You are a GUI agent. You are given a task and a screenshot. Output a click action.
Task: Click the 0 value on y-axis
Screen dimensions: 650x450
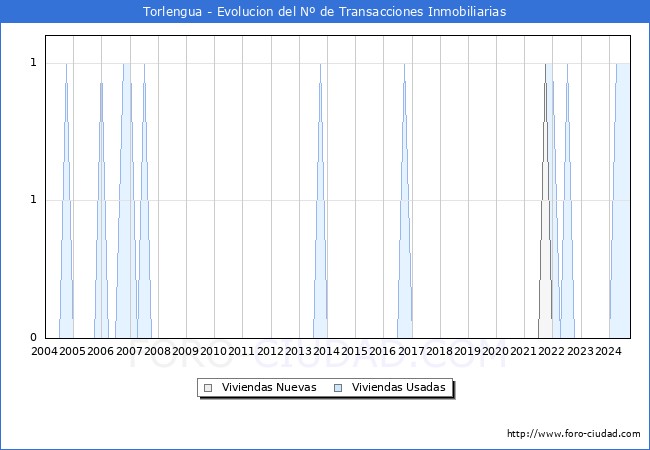pyautogui.click(x=34, y=337)
